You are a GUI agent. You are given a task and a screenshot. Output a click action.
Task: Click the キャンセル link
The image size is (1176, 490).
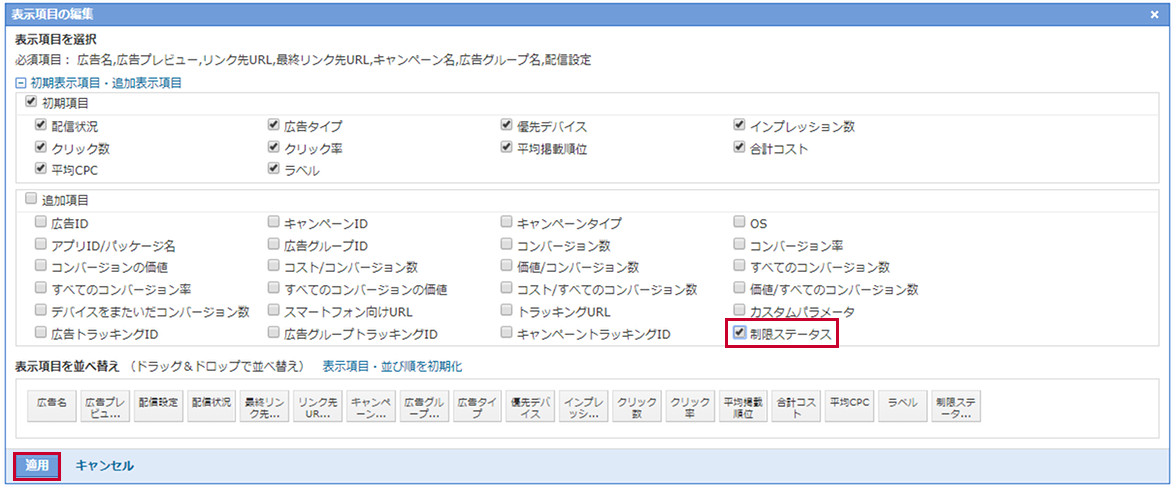pyautogui.click(x=105, y=466)
